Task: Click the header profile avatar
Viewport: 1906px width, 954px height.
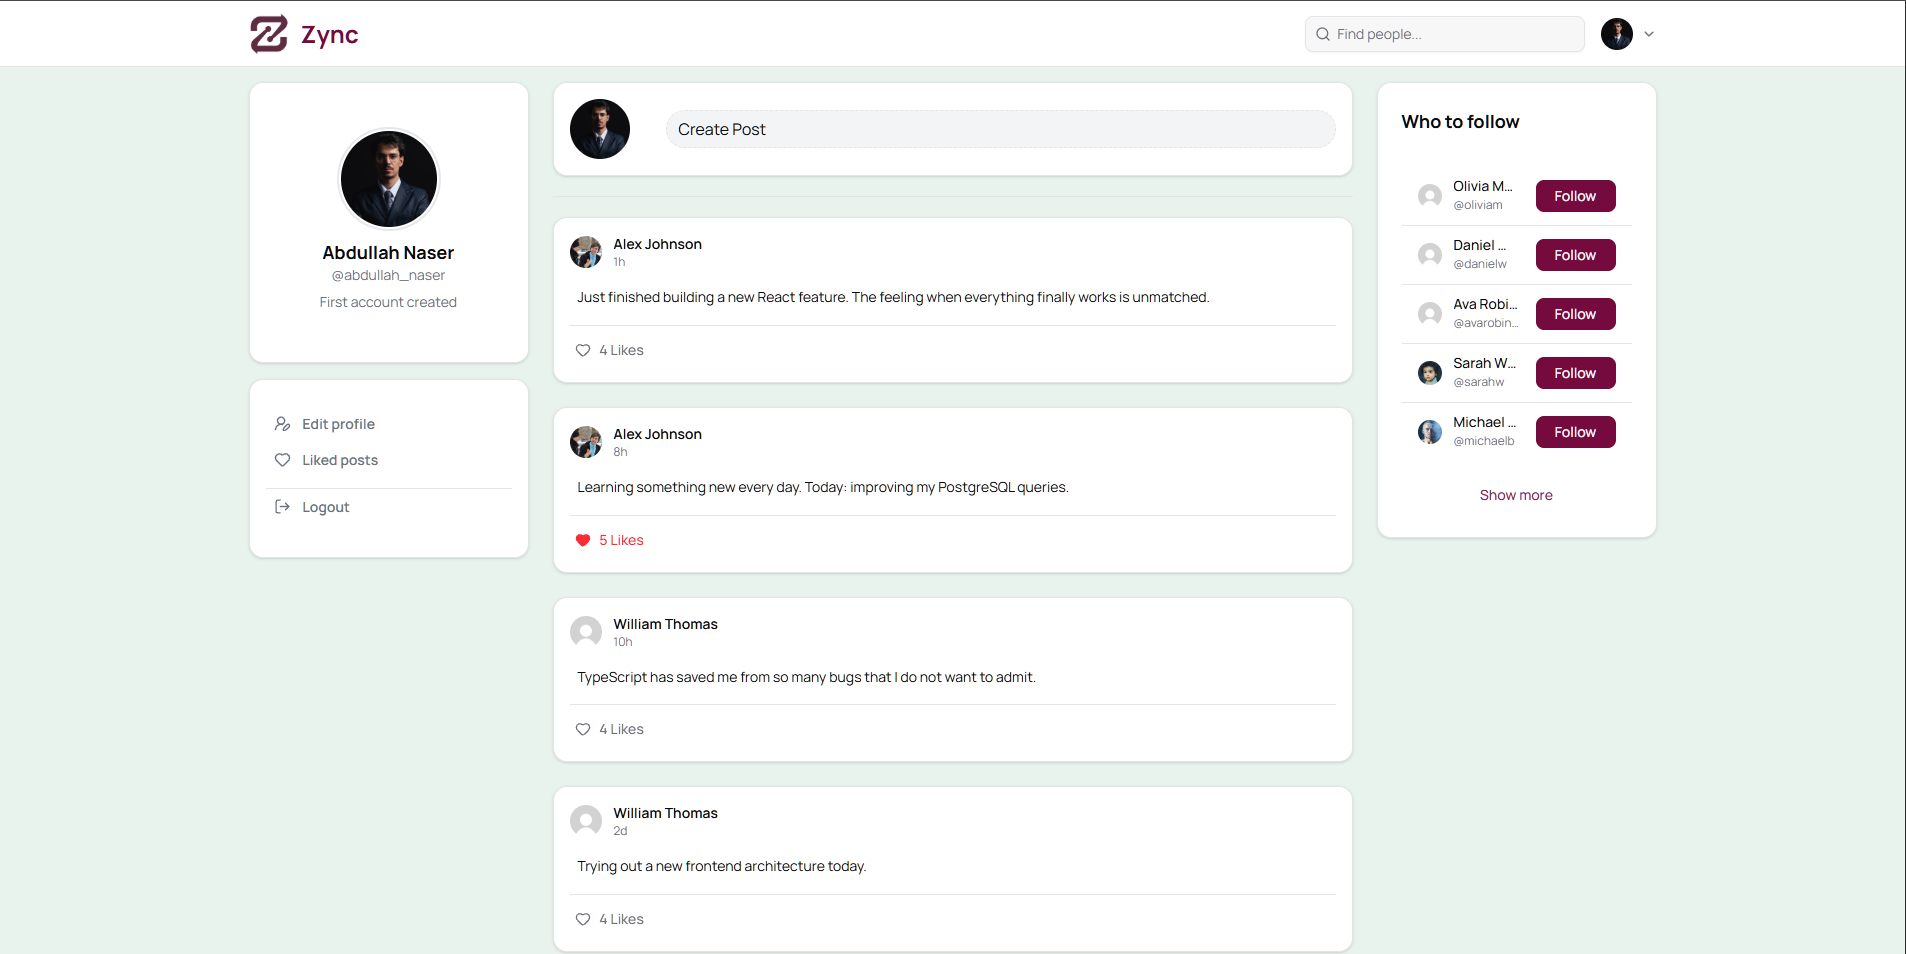Action: point(1617,34)
